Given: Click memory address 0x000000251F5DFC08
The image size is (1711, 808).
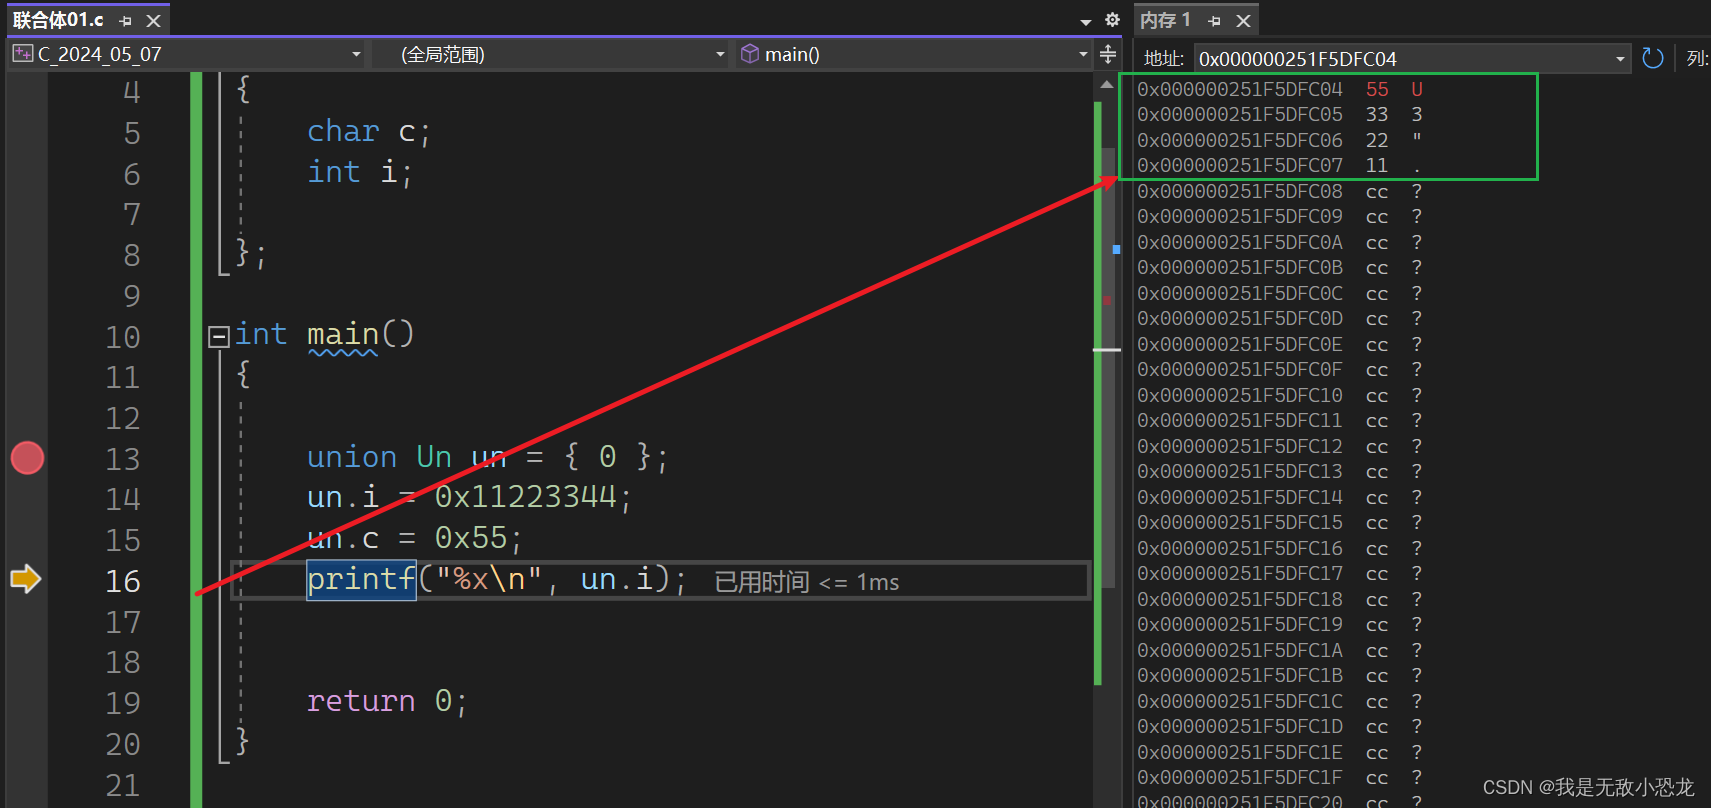Looking at the screenshot, I should pyautogui.click(x=1240, y=191).
